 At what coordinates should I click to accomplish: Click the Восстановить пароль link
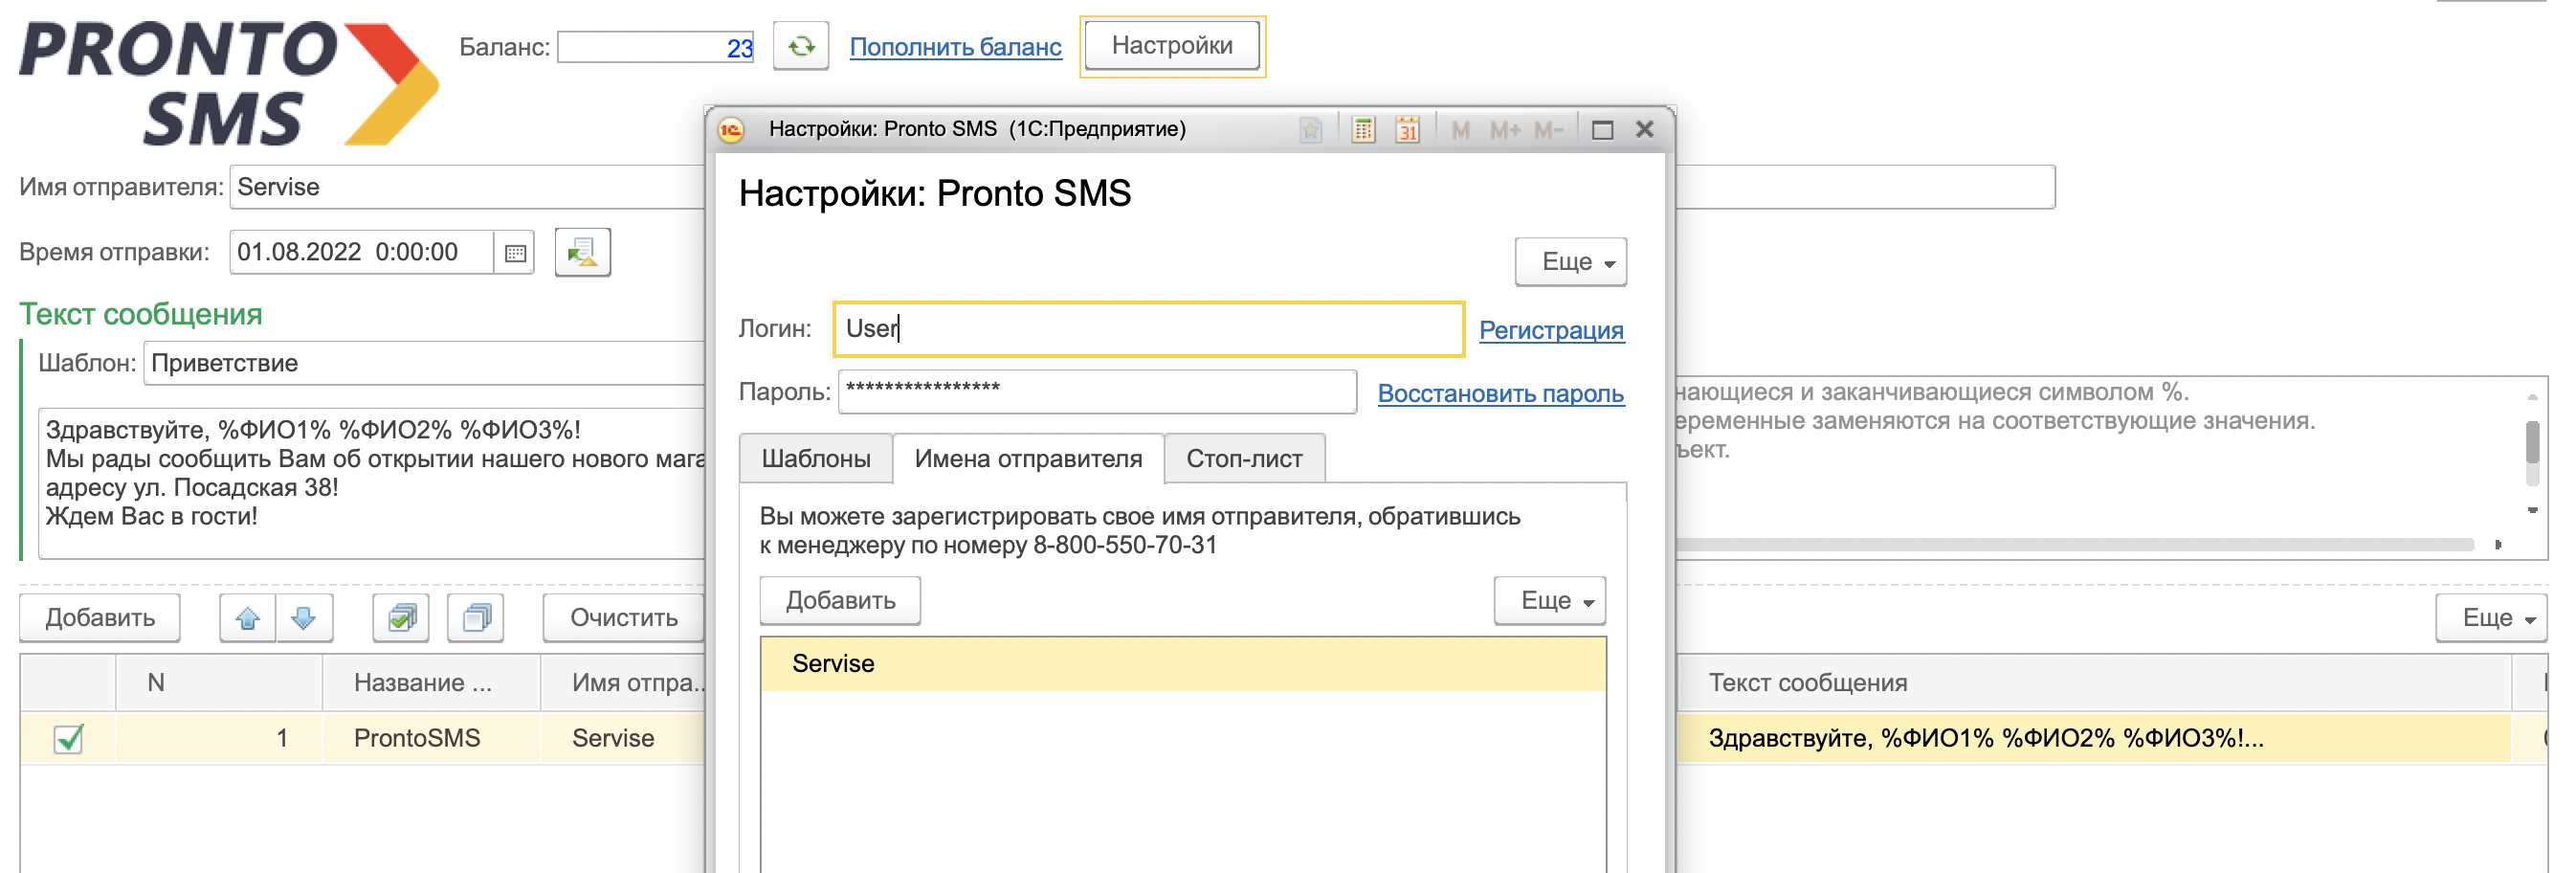coord(1500,394)
